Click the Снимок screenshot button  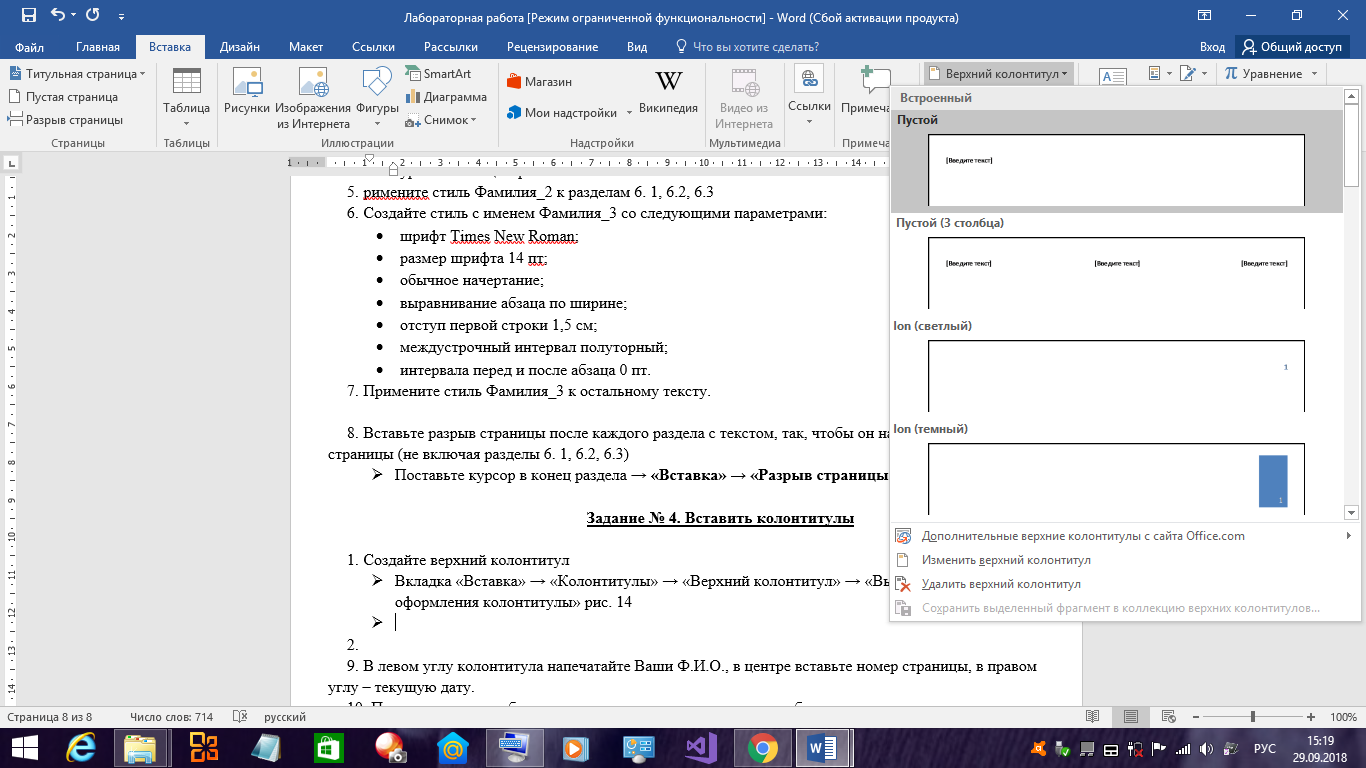click(440, 120)
